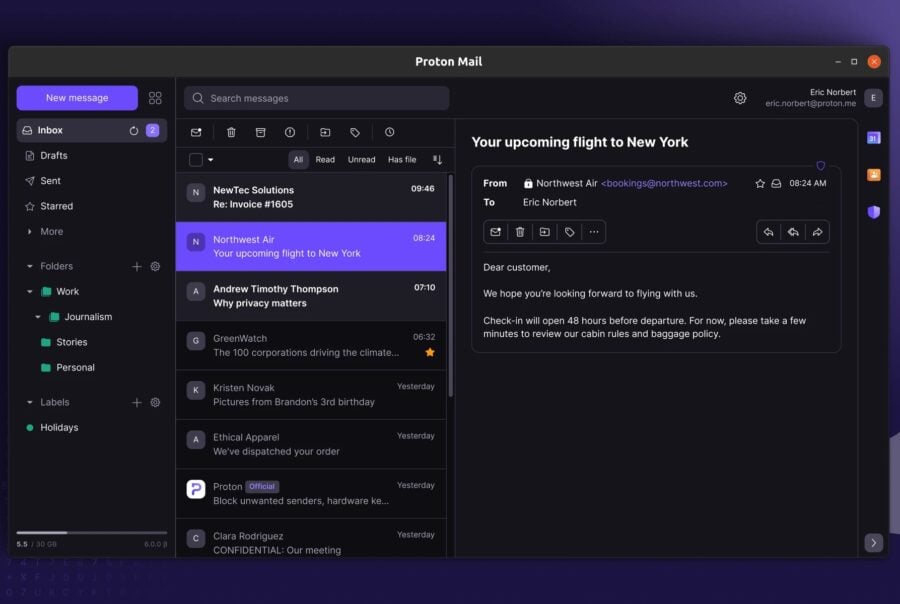The height and width of the screenshot is (604, 900).
Task: Collapse the Labels section arrow
Action: coord(29,402)
